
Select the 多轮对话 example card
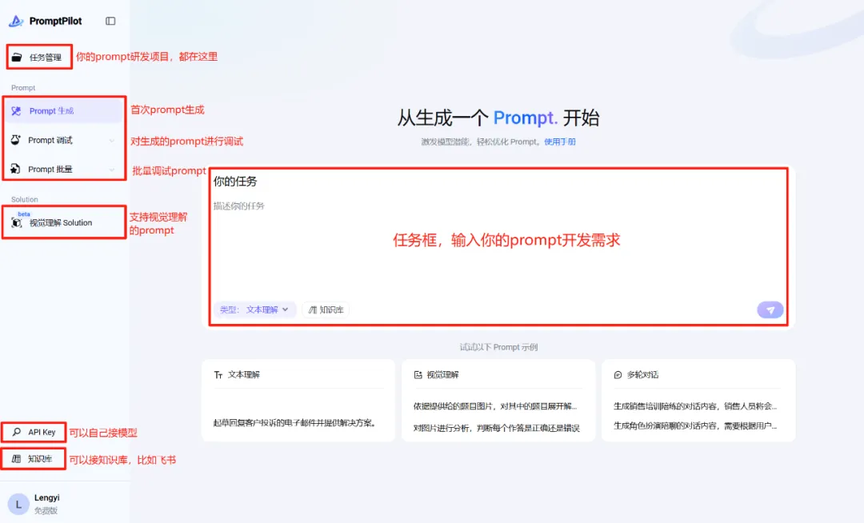coord(698,400)
